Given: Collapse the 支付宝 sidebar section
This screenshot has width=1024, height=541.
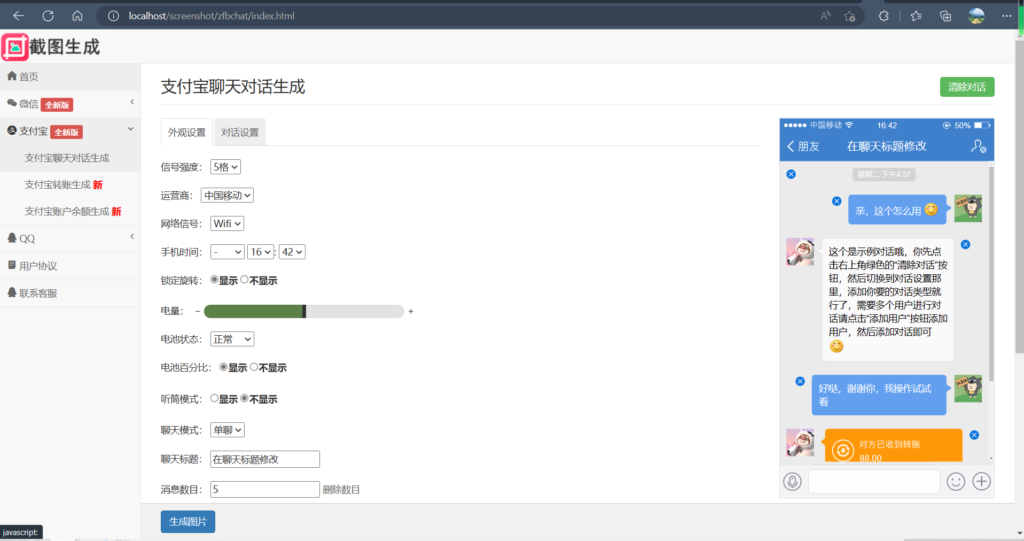Looking at the screenshot, I should tap(70, 131).
